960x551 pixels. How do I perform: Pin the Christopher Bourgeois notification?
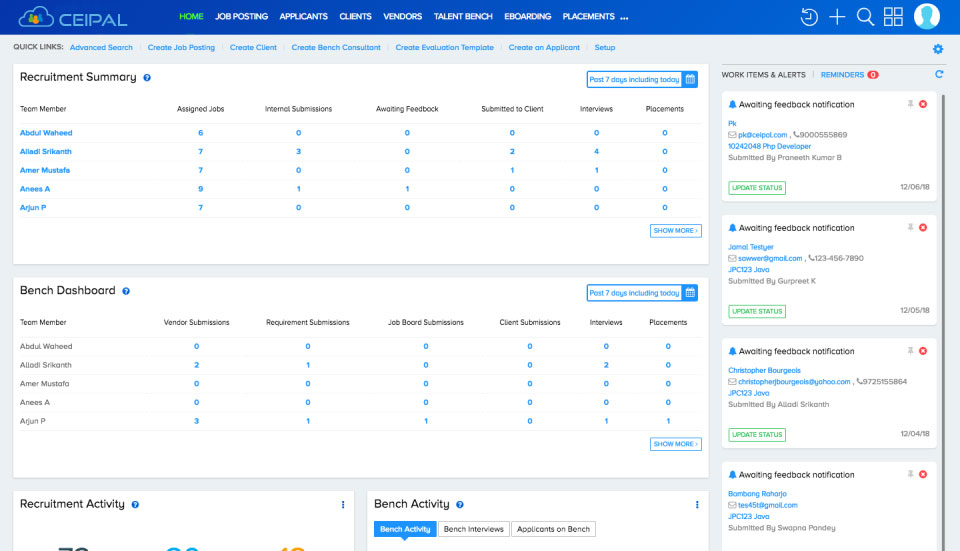tap(910, 351)
